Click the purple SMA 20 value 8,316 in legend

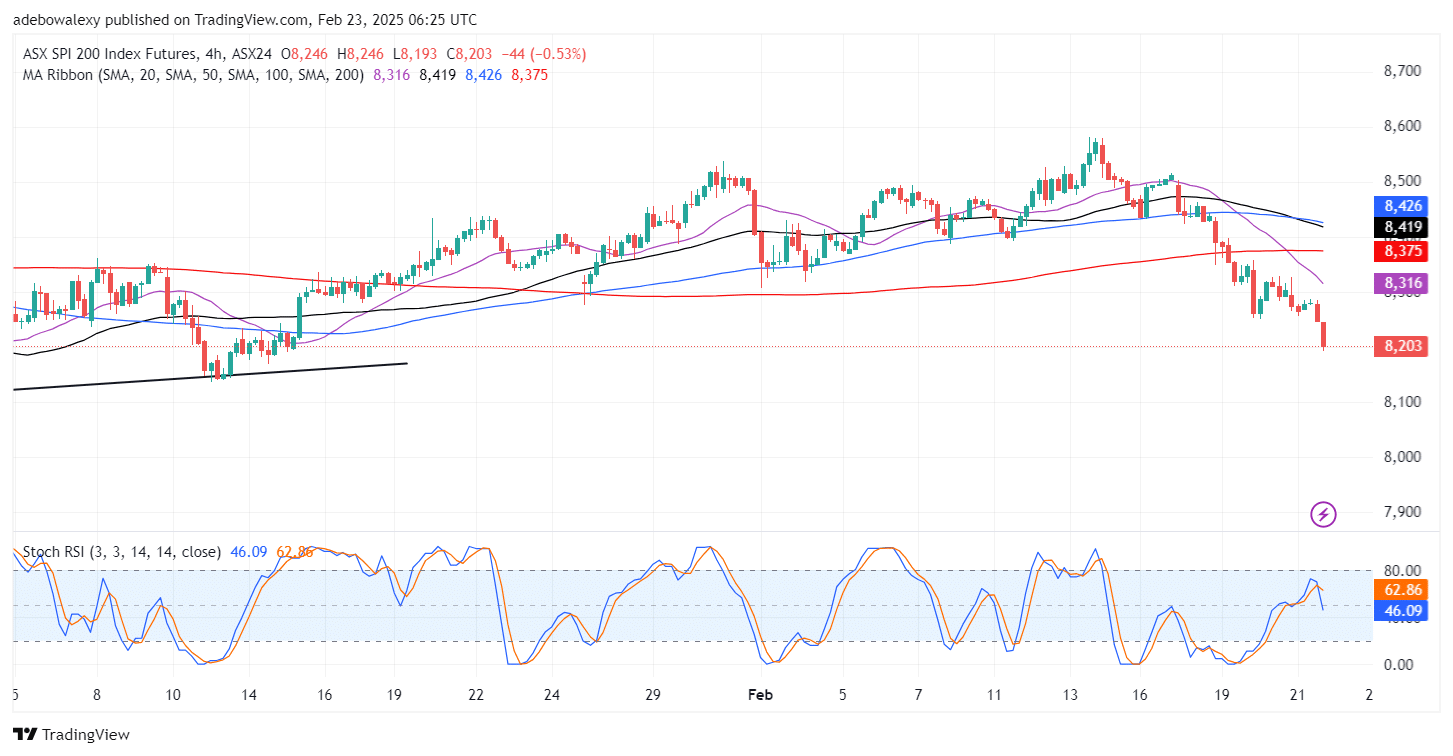[393, 74]
